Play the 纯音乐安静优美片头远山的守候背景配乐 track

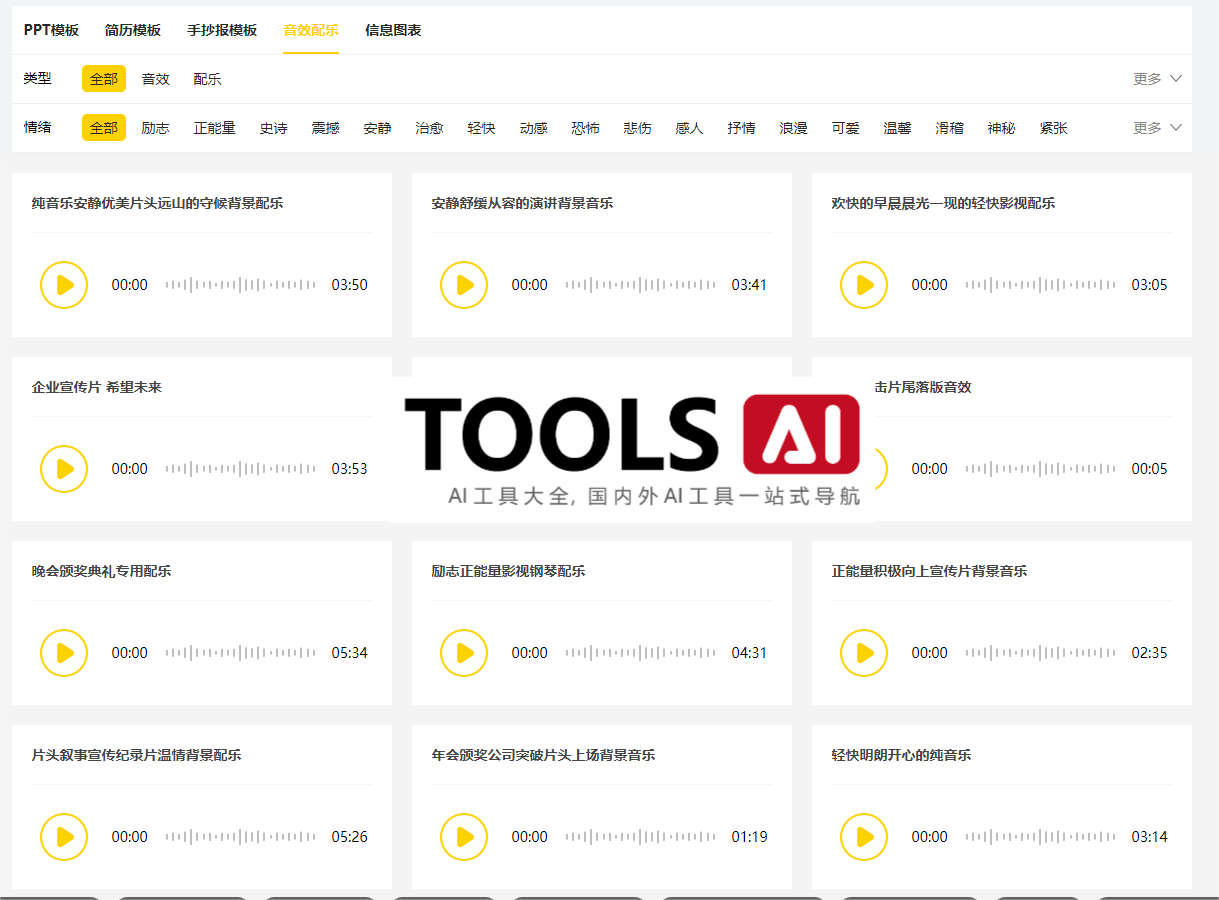click(64, 285)
